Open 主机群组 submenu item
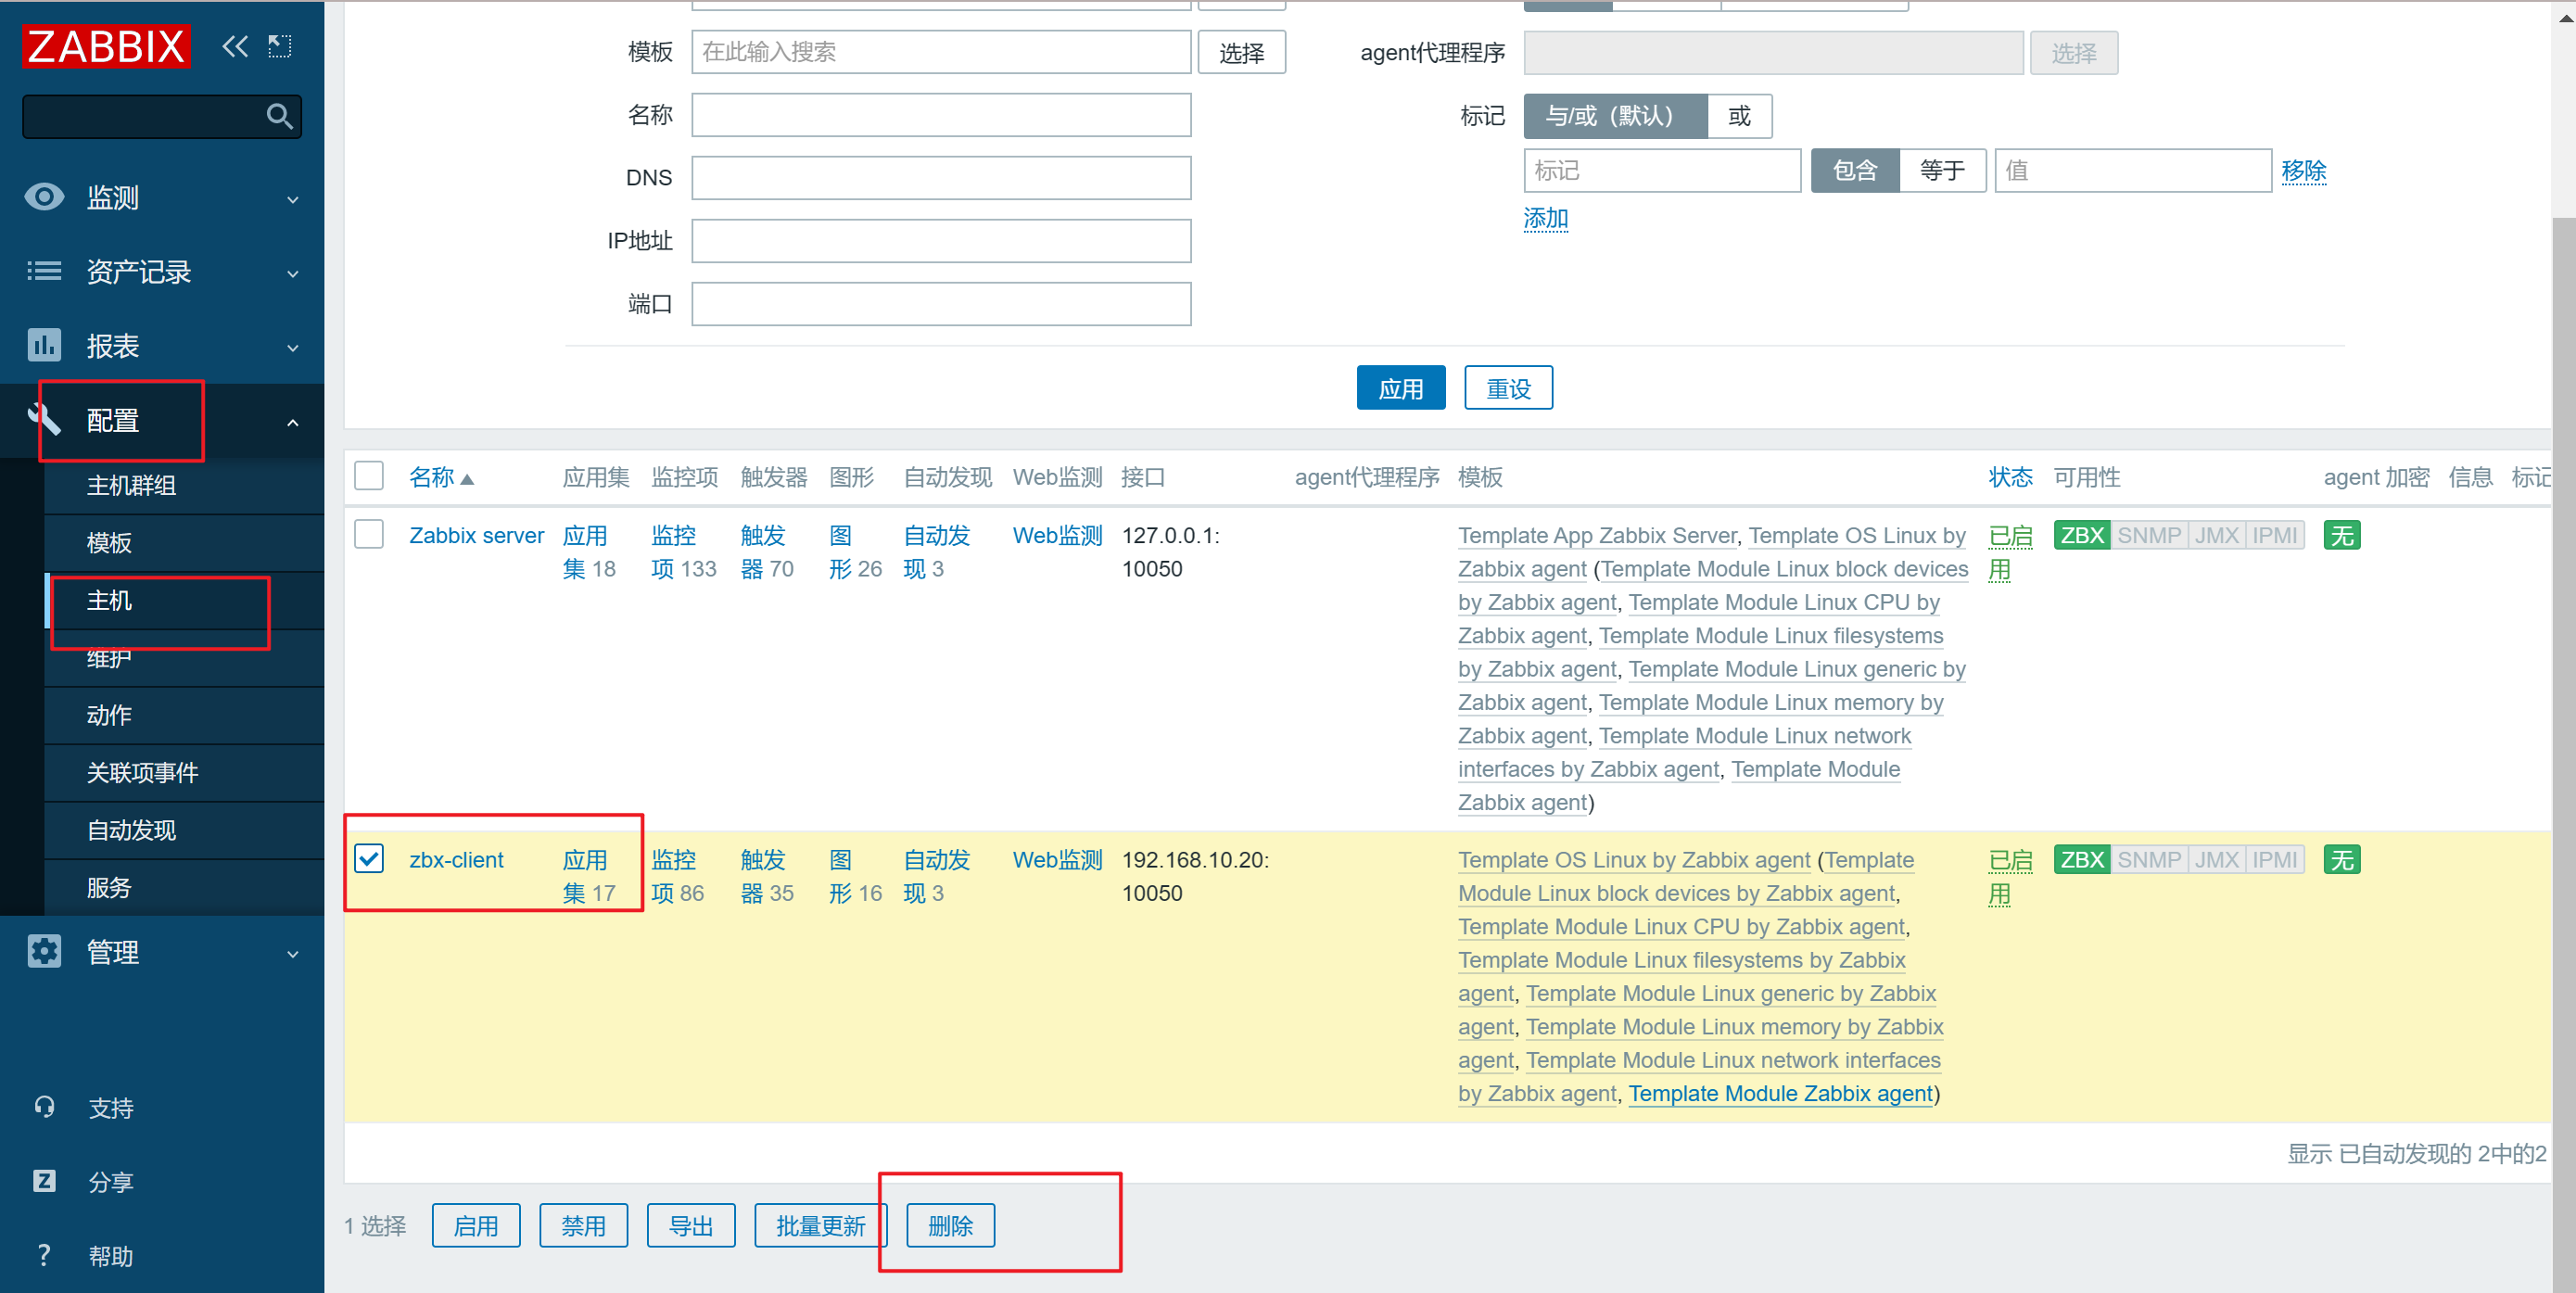 point(184,485)
